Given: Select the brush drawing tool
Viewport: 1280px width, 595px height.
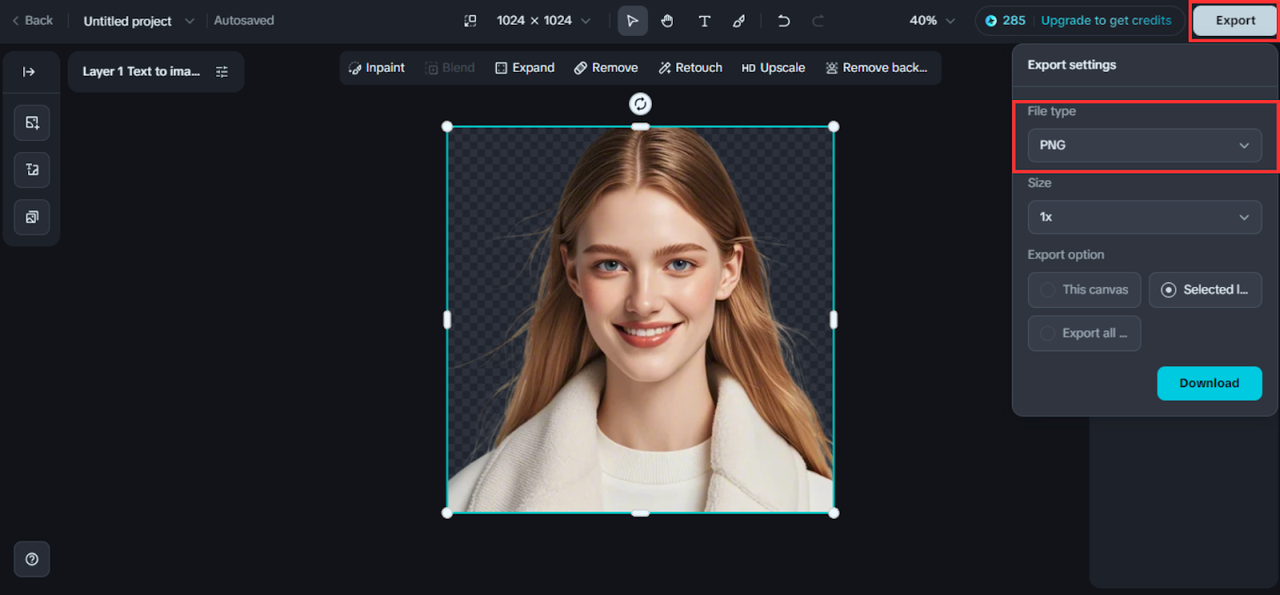Looking at the screenshot, I should point(739,20).
